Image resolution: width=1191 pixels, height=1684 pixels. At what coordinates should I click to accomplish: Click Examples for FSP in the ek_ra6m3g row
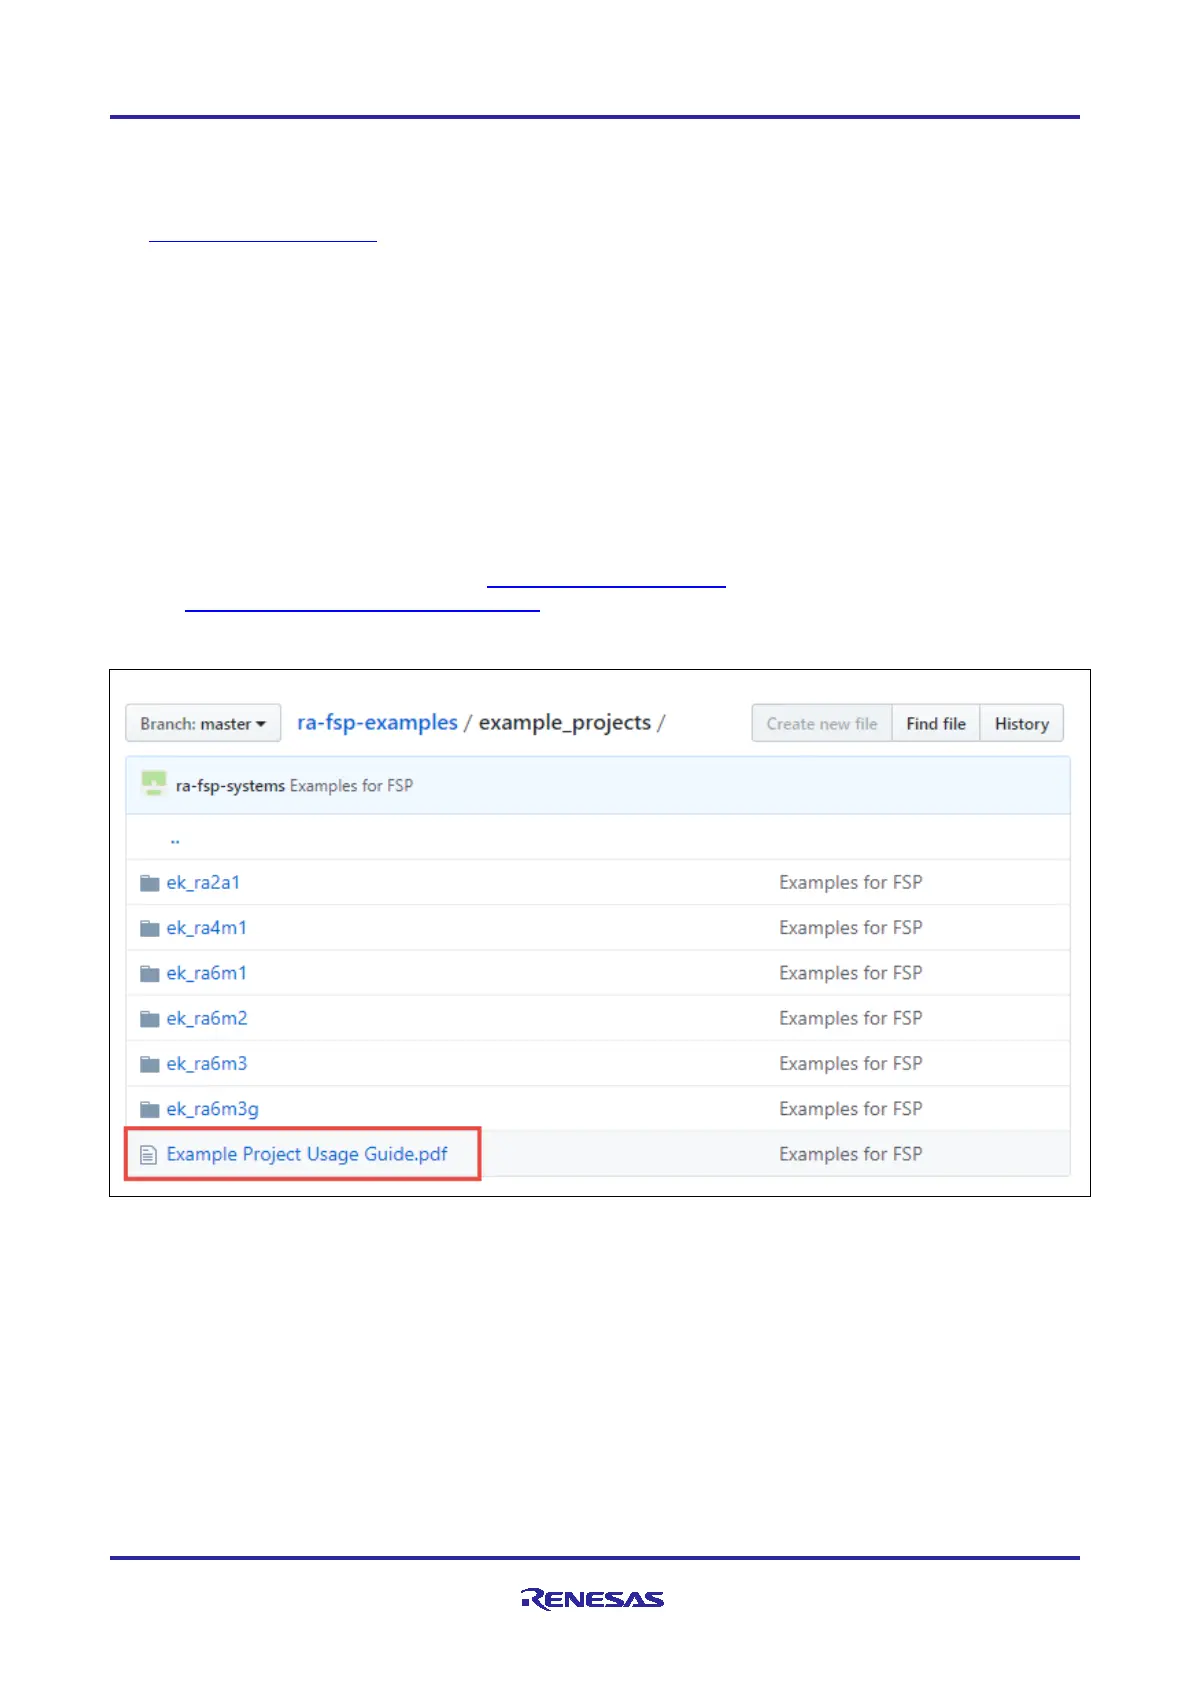click(851, 1108)
